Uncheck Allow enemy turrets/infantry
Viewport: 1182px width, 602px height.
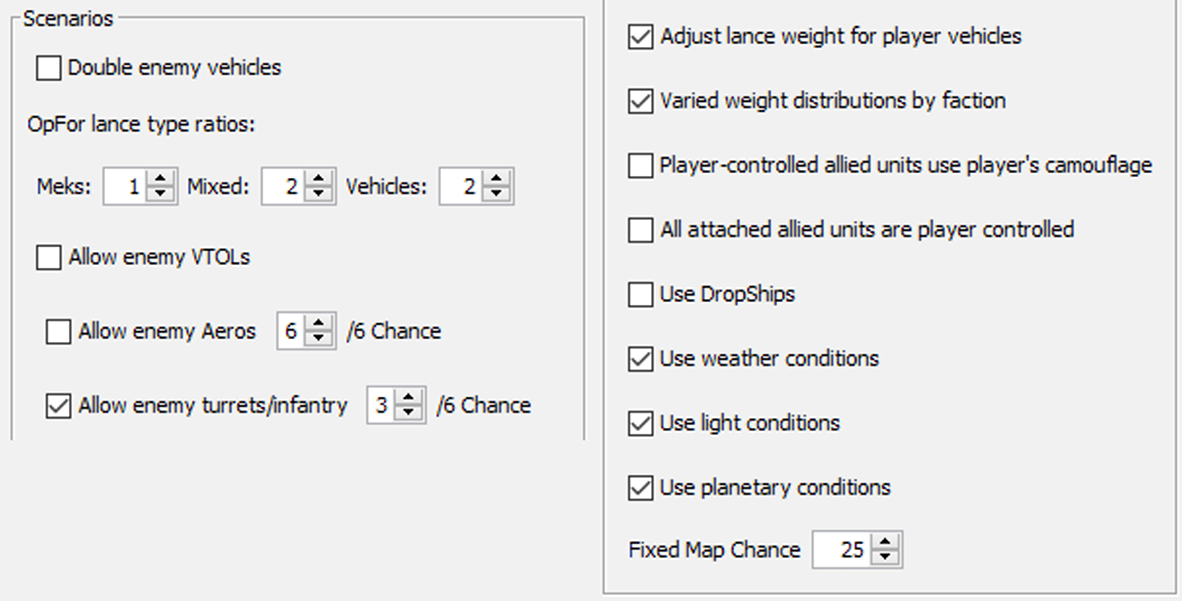(x=58, y=406)
